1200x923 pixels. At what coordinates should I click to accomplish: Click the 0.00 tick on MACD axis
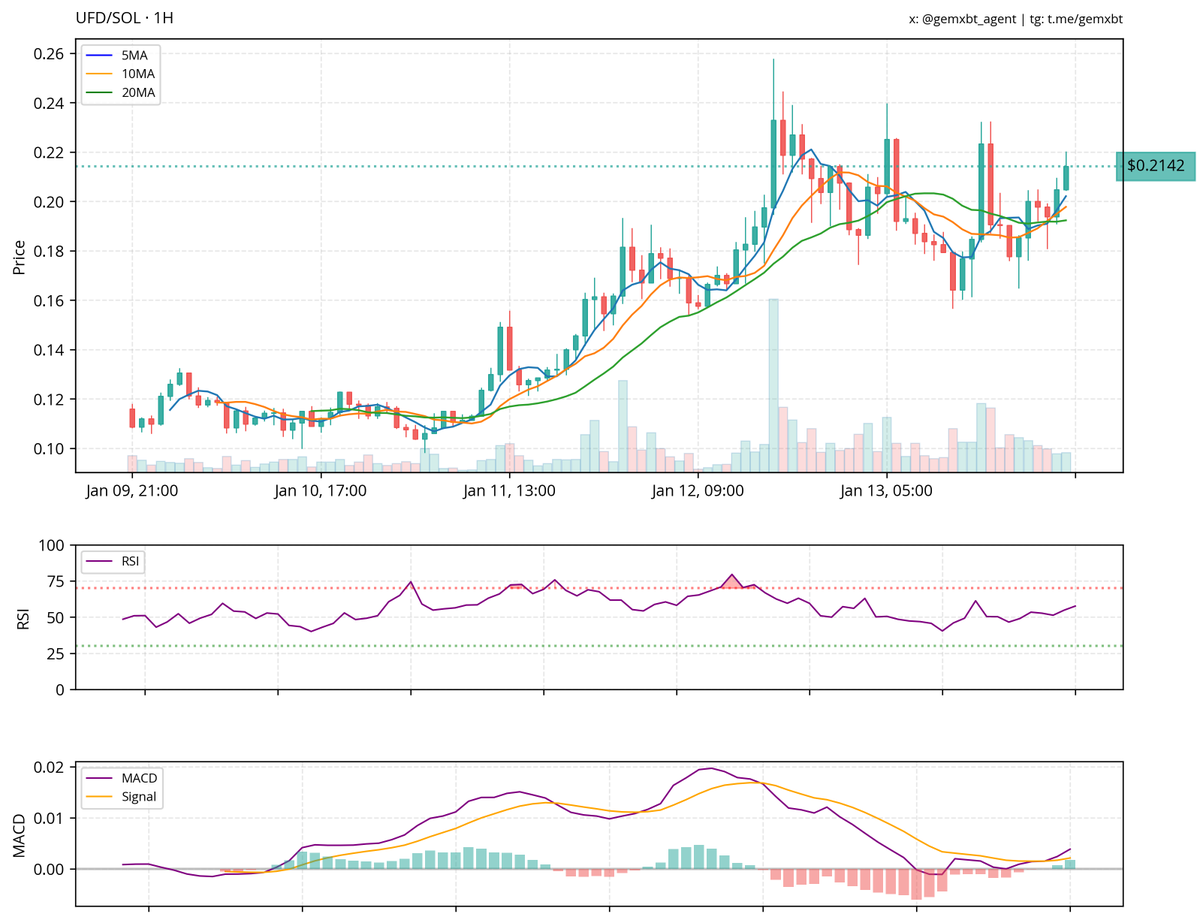(x=49, y=869)
